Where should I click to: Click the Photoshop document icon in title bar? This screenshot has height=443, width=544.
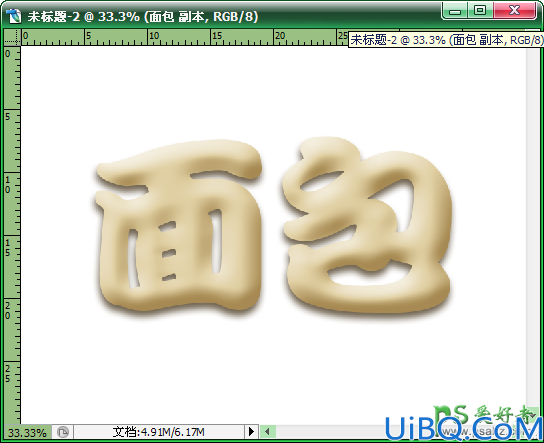(13, 16)
